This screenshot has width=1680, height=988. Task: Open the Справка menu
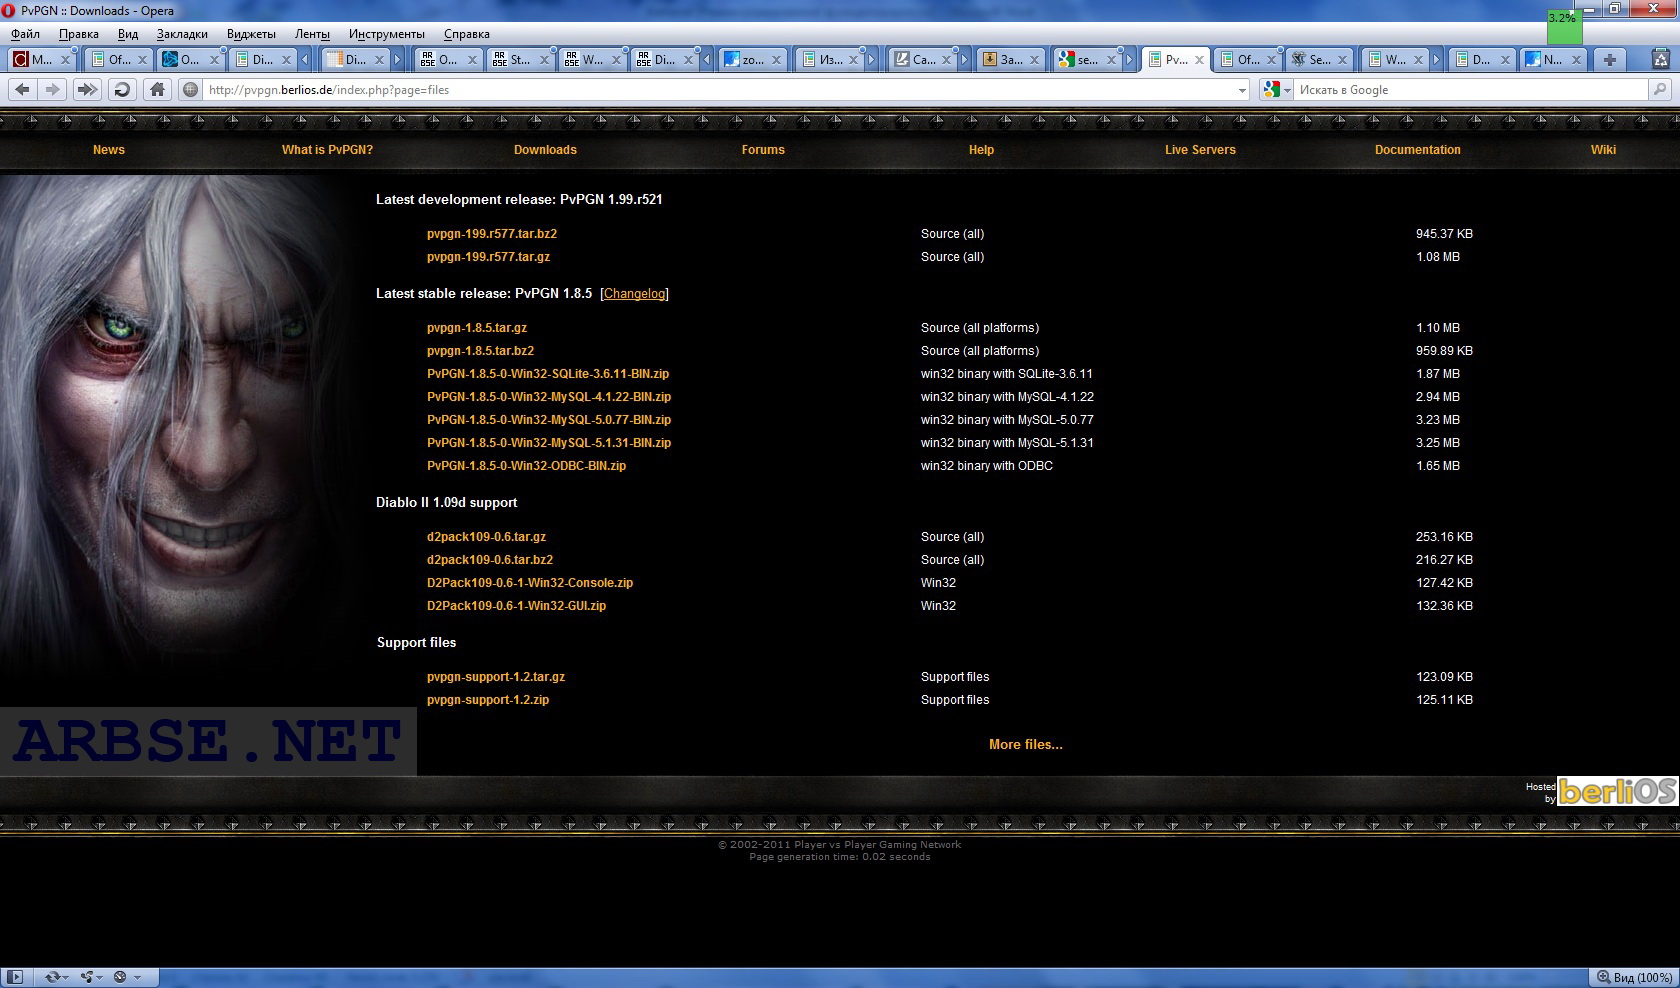467,34
